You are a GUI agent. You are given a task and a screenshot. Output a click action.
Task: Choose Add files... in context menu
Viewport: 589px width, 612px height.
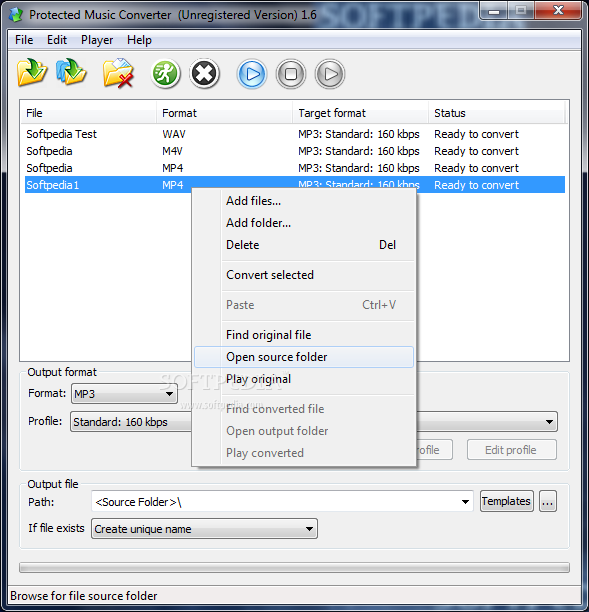[x=304, y=201]
